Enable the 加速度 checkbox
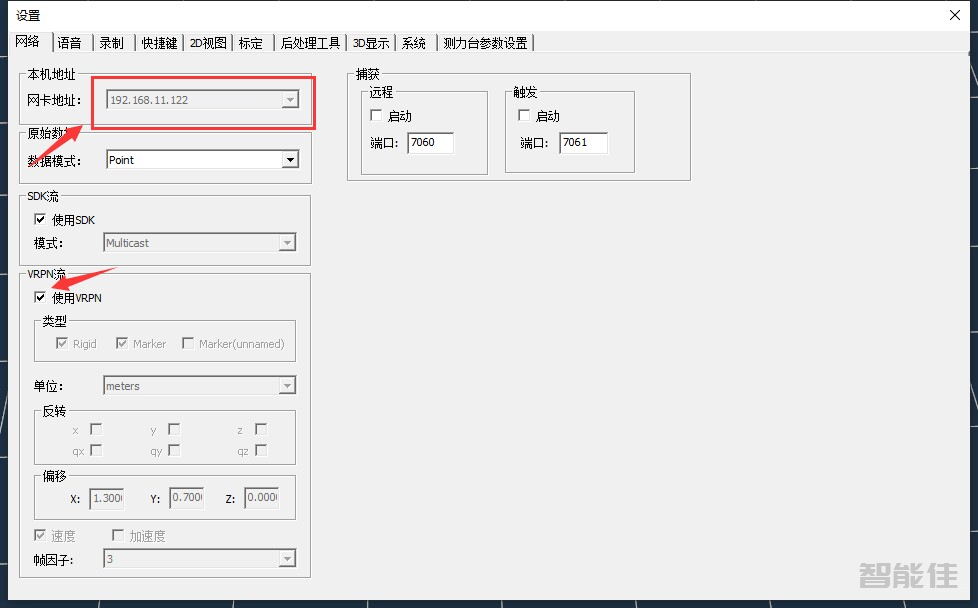 117,535
